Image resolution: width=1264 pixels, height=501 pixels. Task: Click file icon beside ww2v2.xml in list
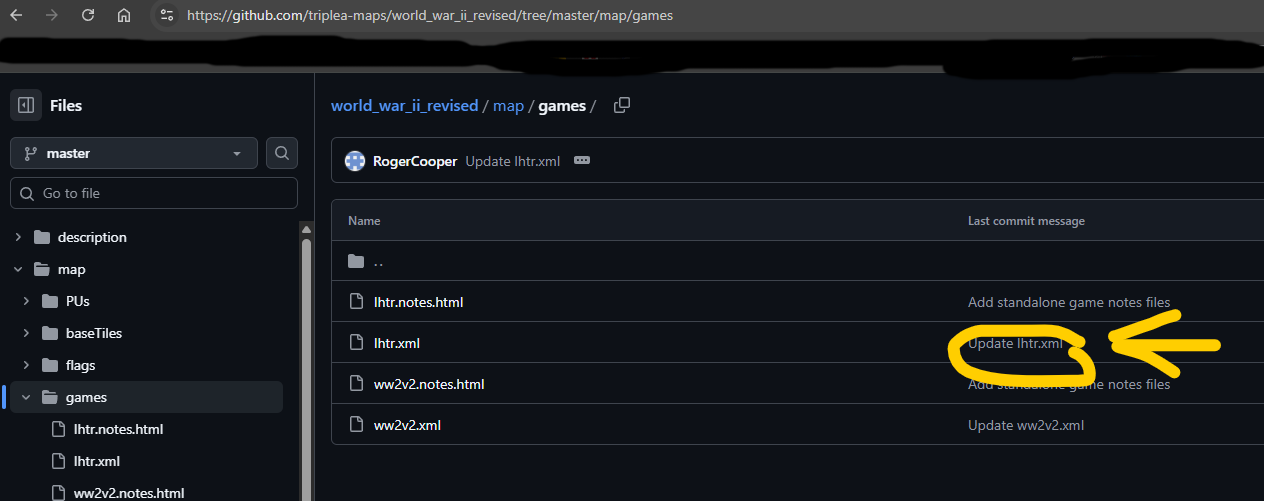[x=356, y=425]
